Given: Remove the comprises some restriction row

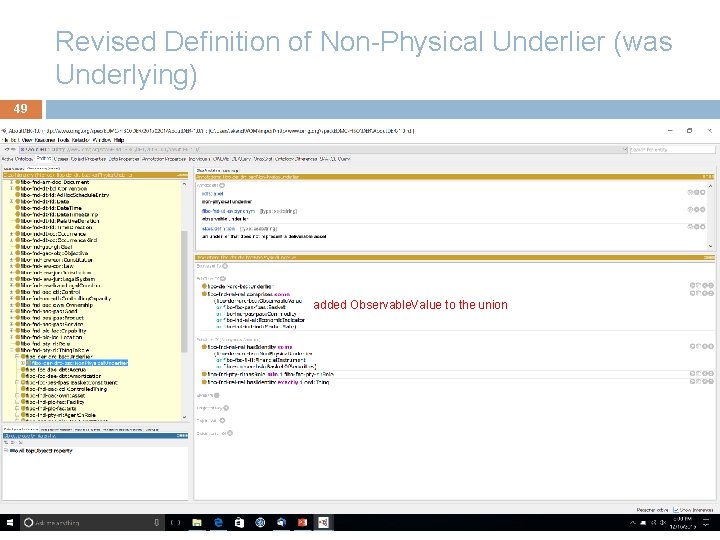Looking at the screenshot, I should (705, 293).
